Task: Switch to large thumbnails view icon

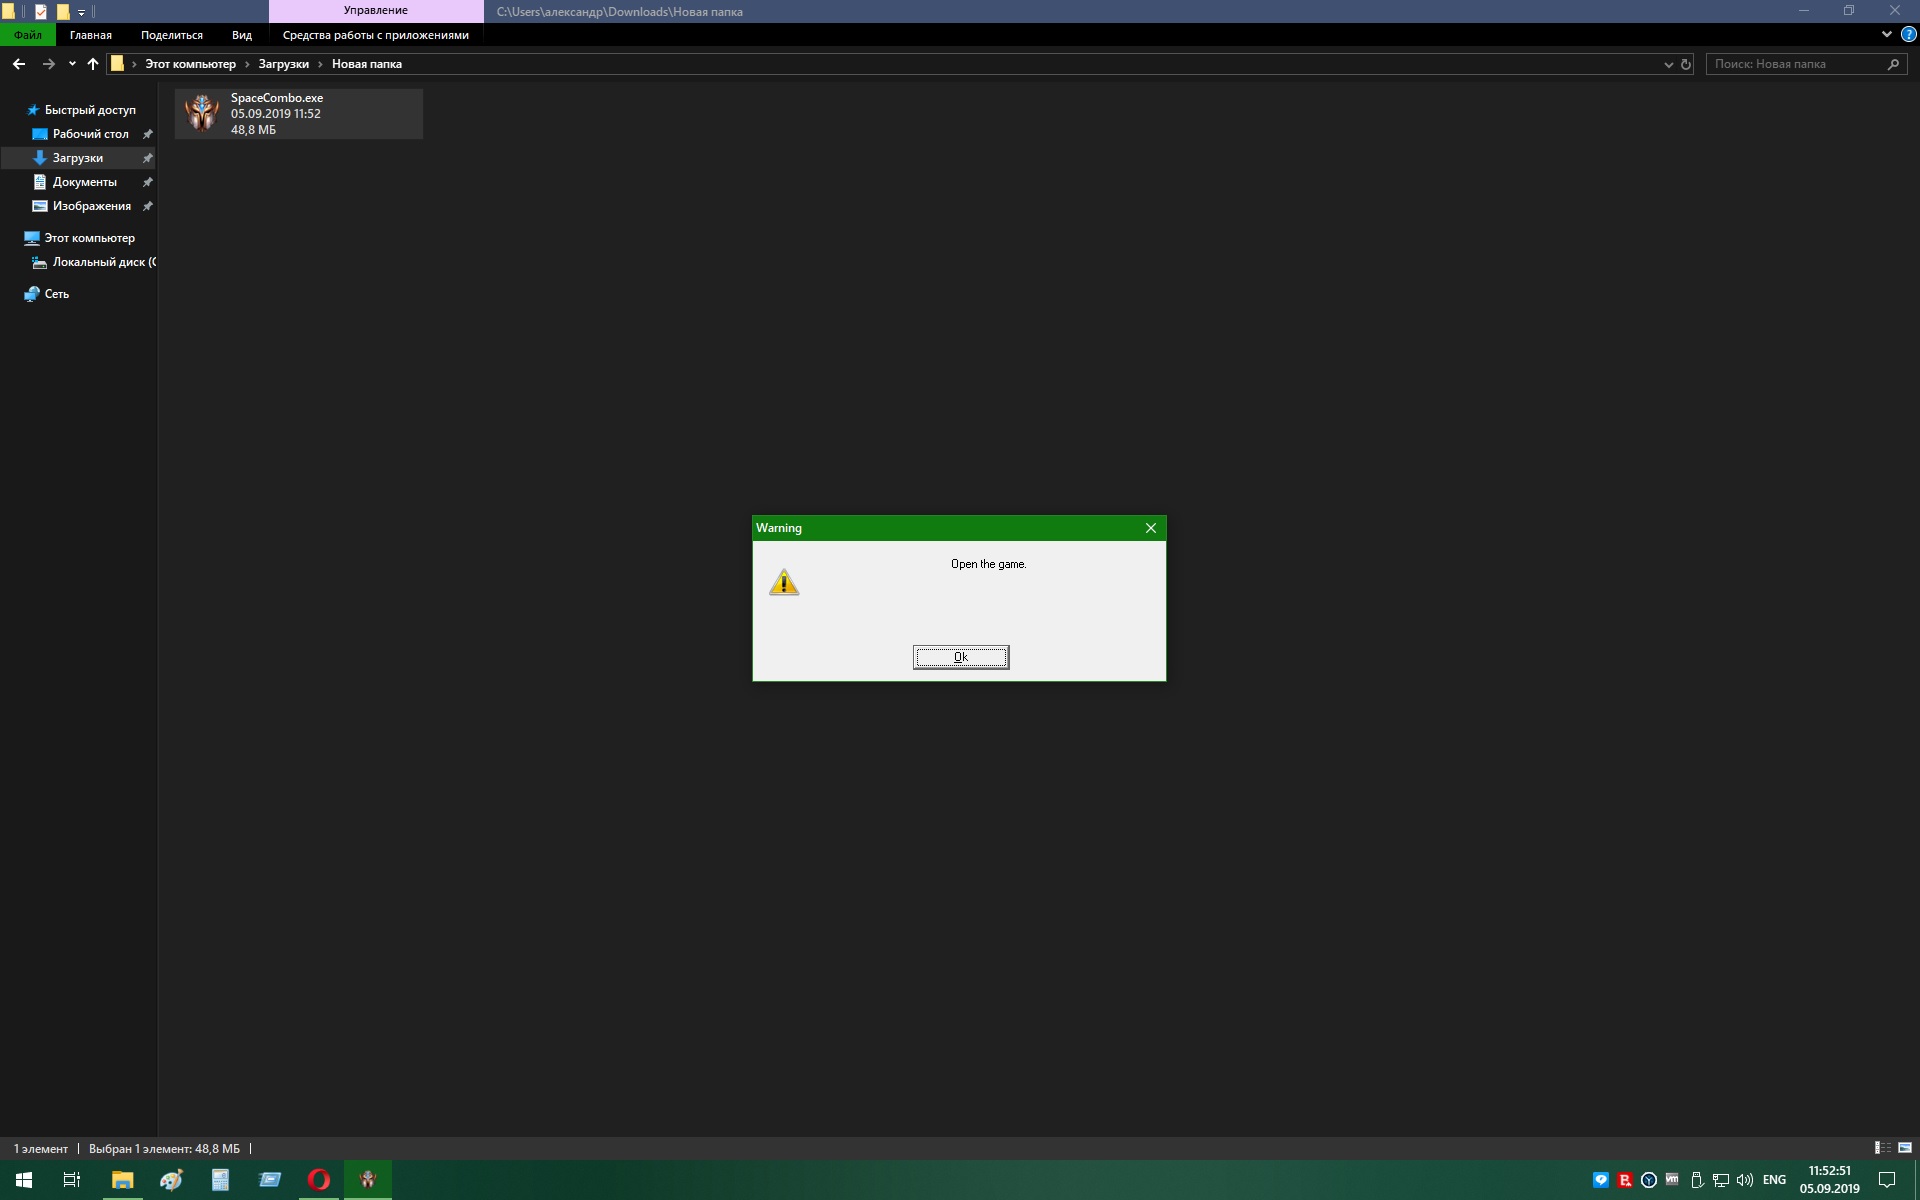Action: coord(1904,1148)
